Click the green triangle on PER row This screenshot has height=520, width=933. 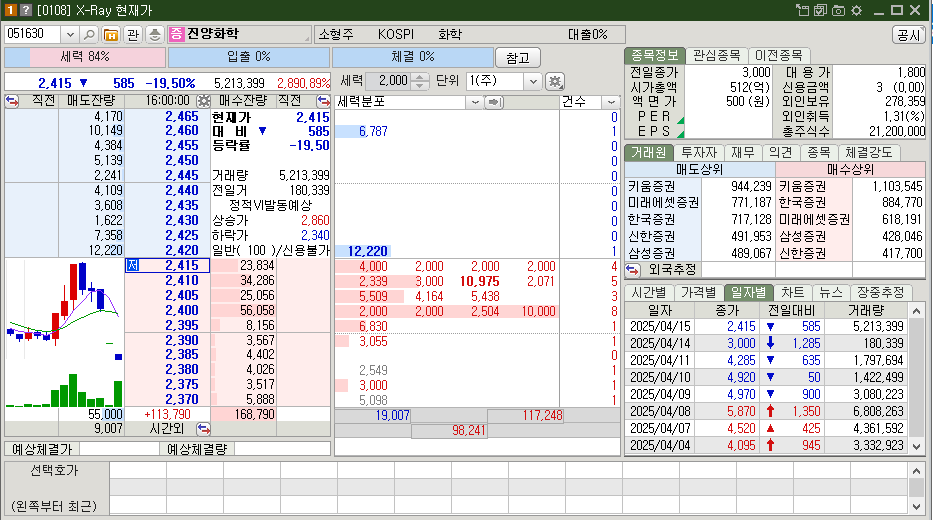681,120
